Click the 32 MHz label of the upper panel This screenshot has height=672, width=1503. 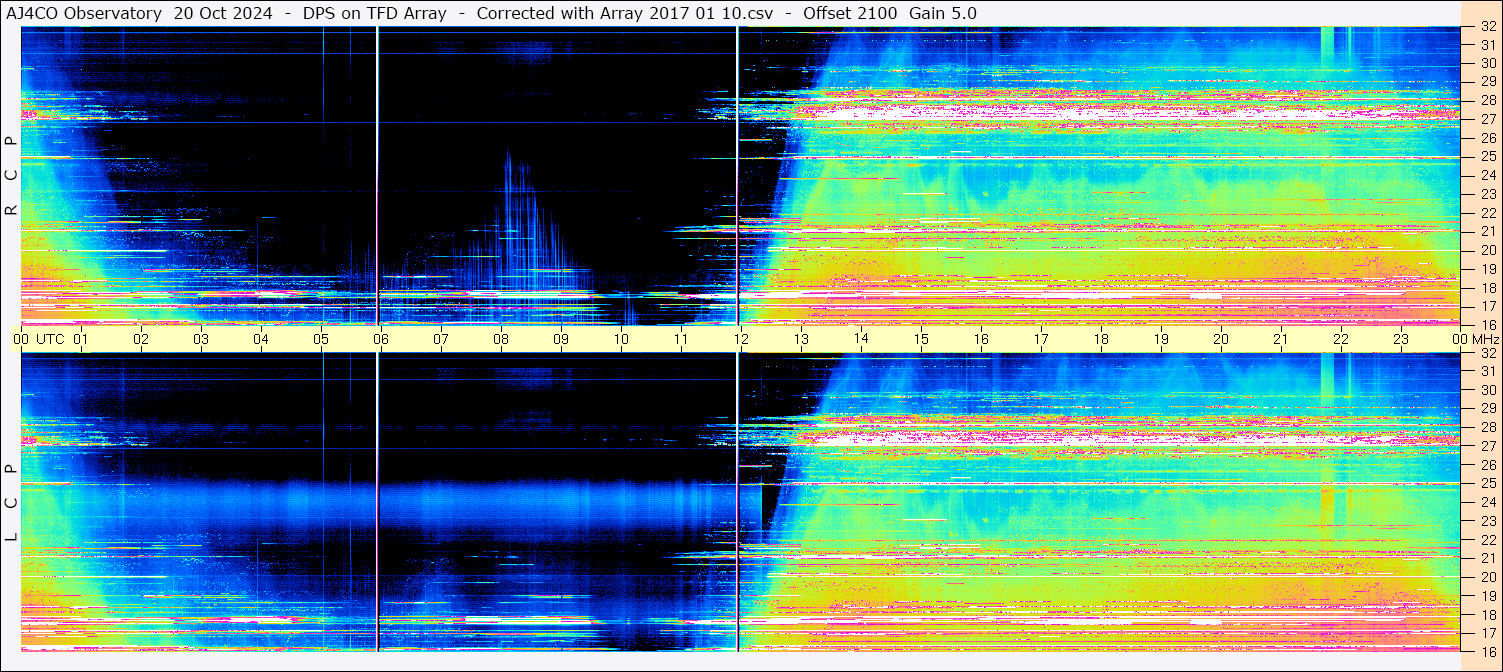pos(1487,28)
